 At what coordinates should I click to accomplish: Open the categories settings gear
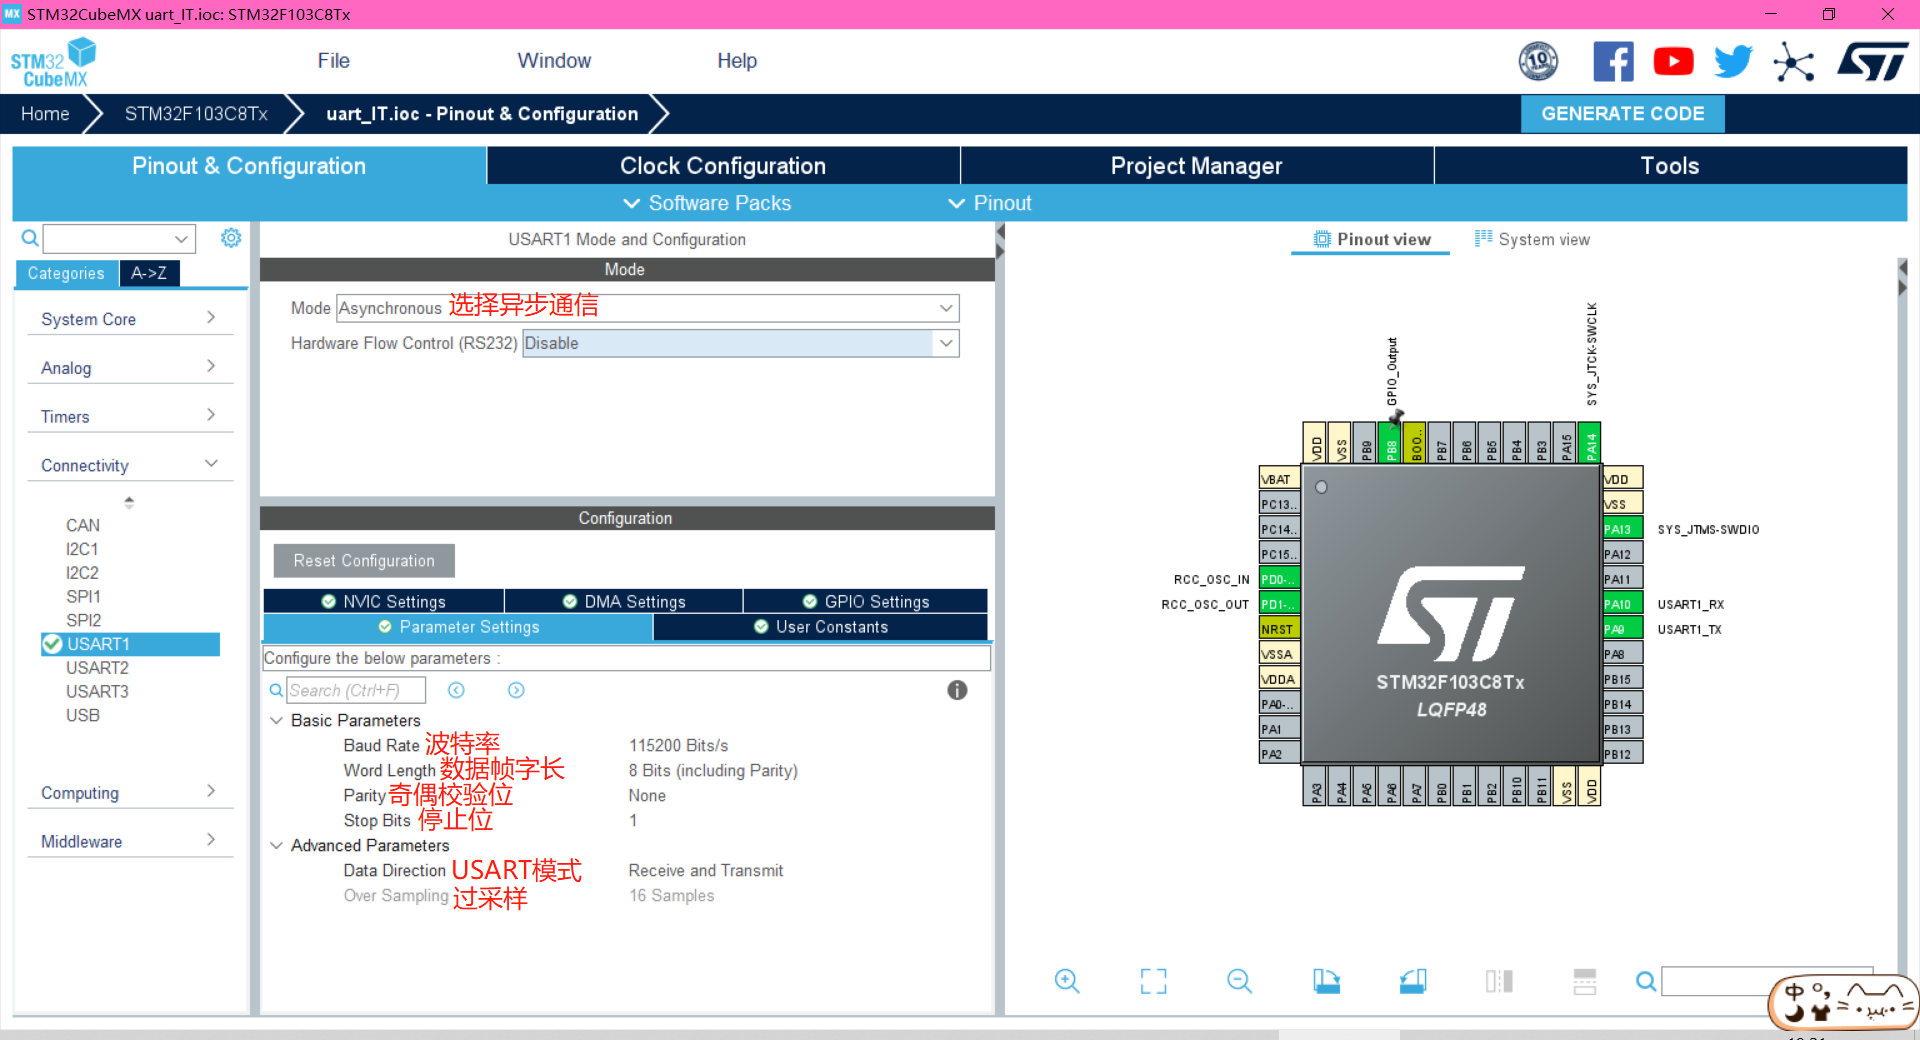pyautogui.click(x=231, y=238)
